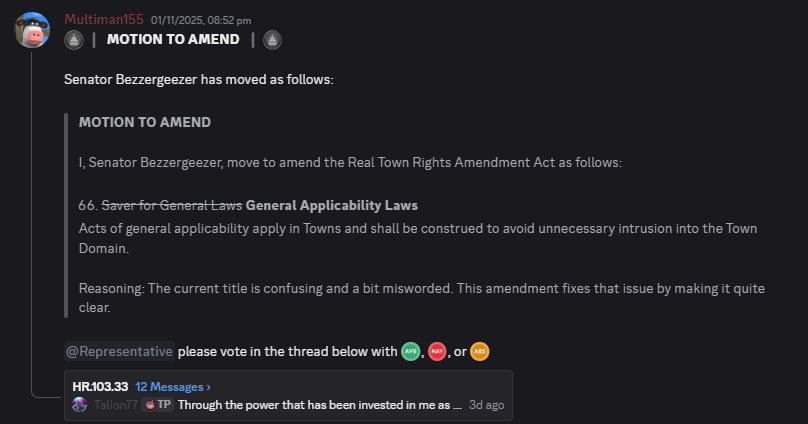This screenshot has height=424, width=808.
Task: Click the struck-through Saver for General Laws text
Action: (x=172, y=205)
